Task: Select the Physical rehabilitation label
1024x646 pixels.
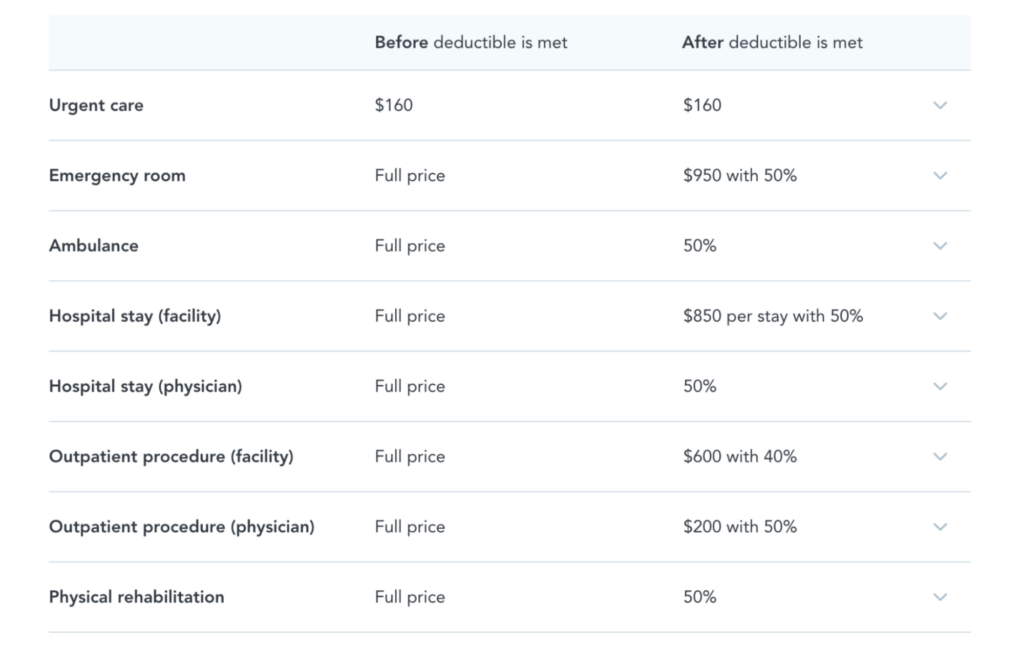Action: tap(136, 597)
